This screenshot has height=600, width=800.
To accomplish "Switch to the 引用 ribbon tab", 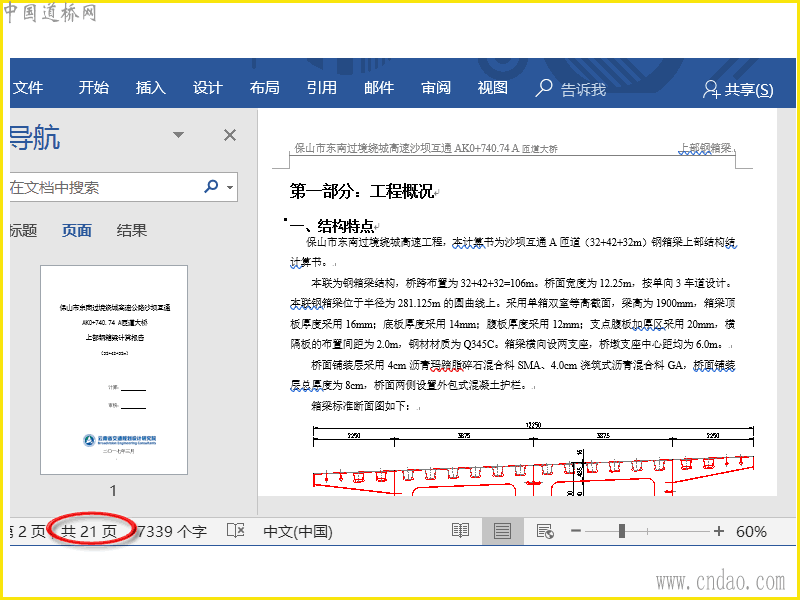I will (321, 88).
